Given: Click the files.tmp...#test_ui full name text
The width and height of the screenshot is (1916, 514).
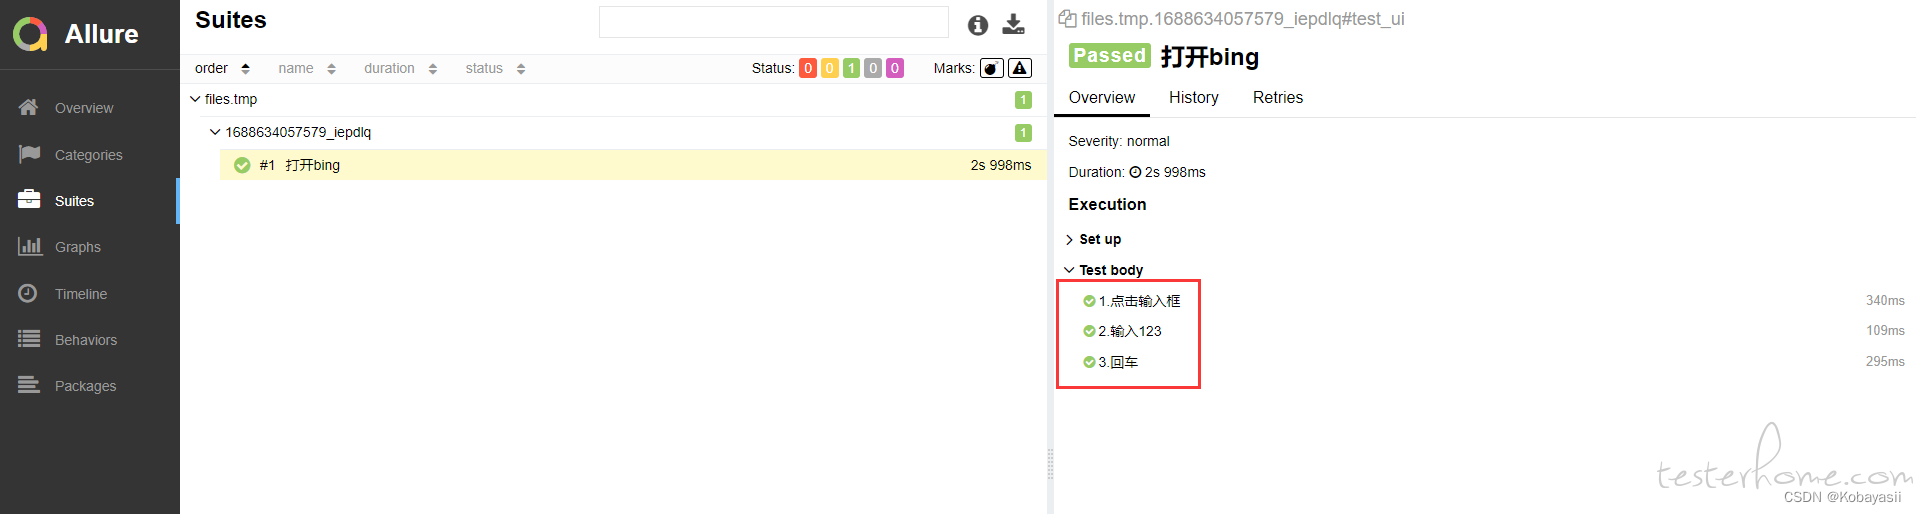Looking at the screenshot, I should [1243, 18].
